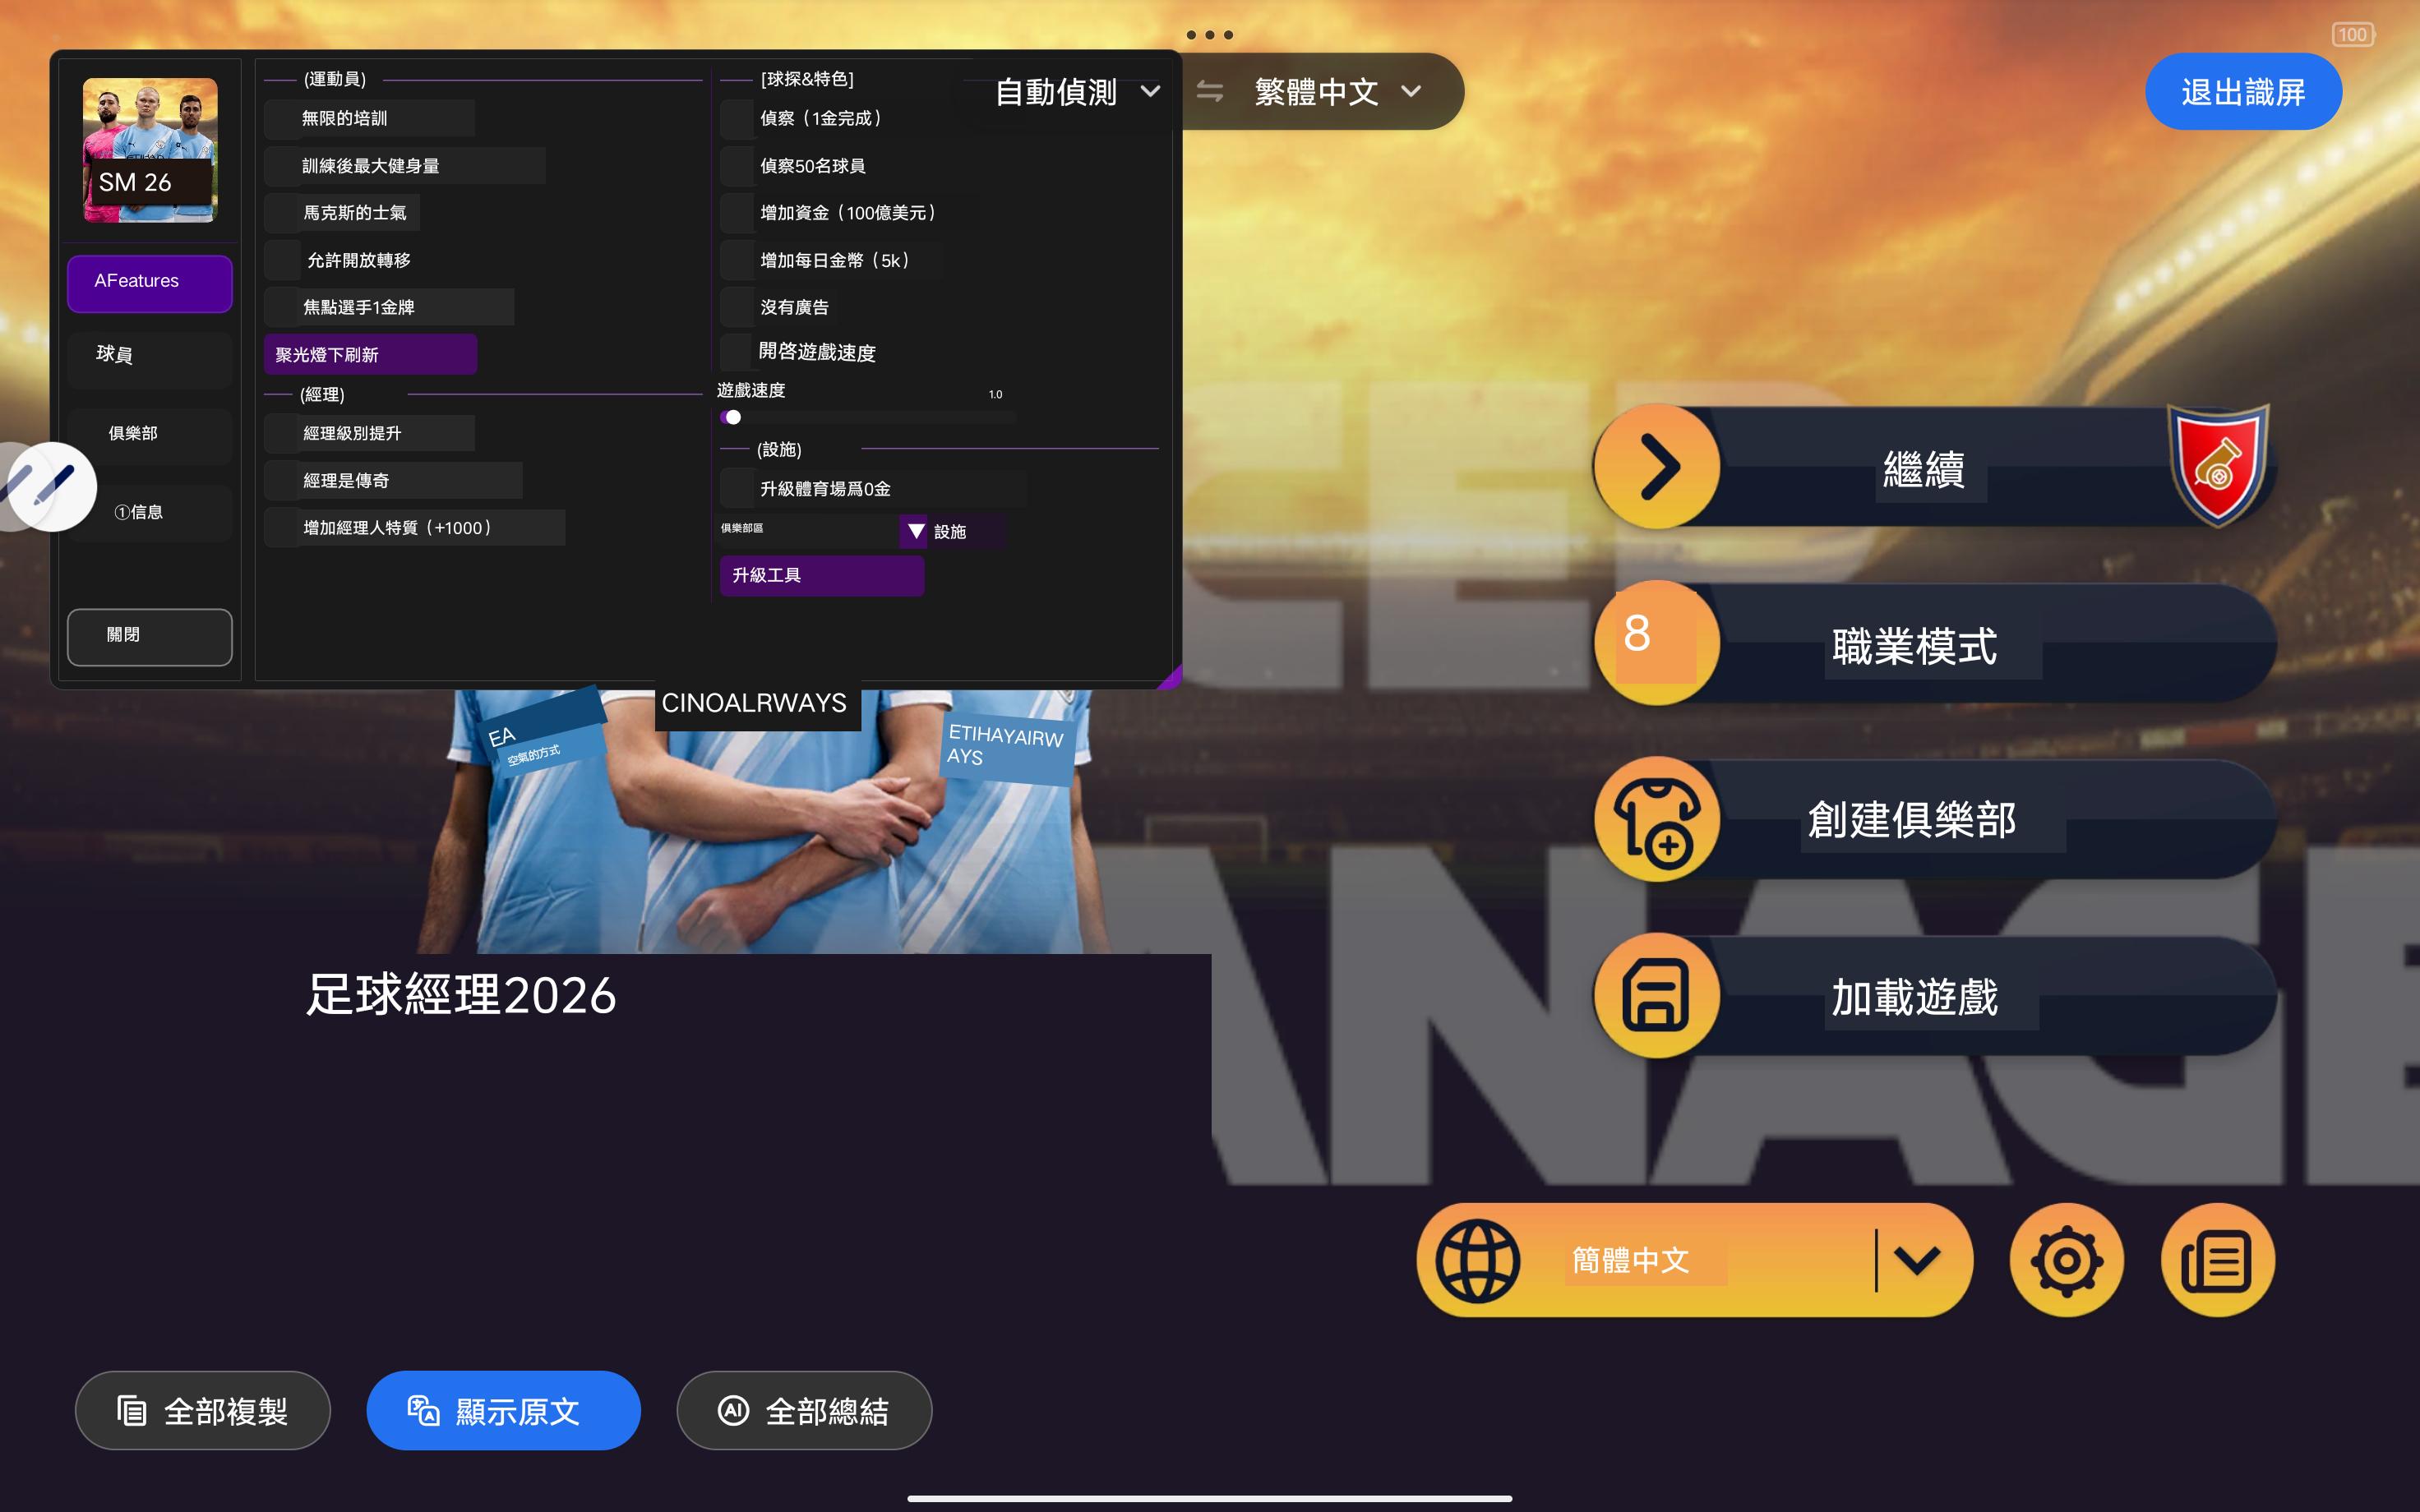Tap the 退出識屏 button
2420x1512 pixels.
tap(2243, 92)
